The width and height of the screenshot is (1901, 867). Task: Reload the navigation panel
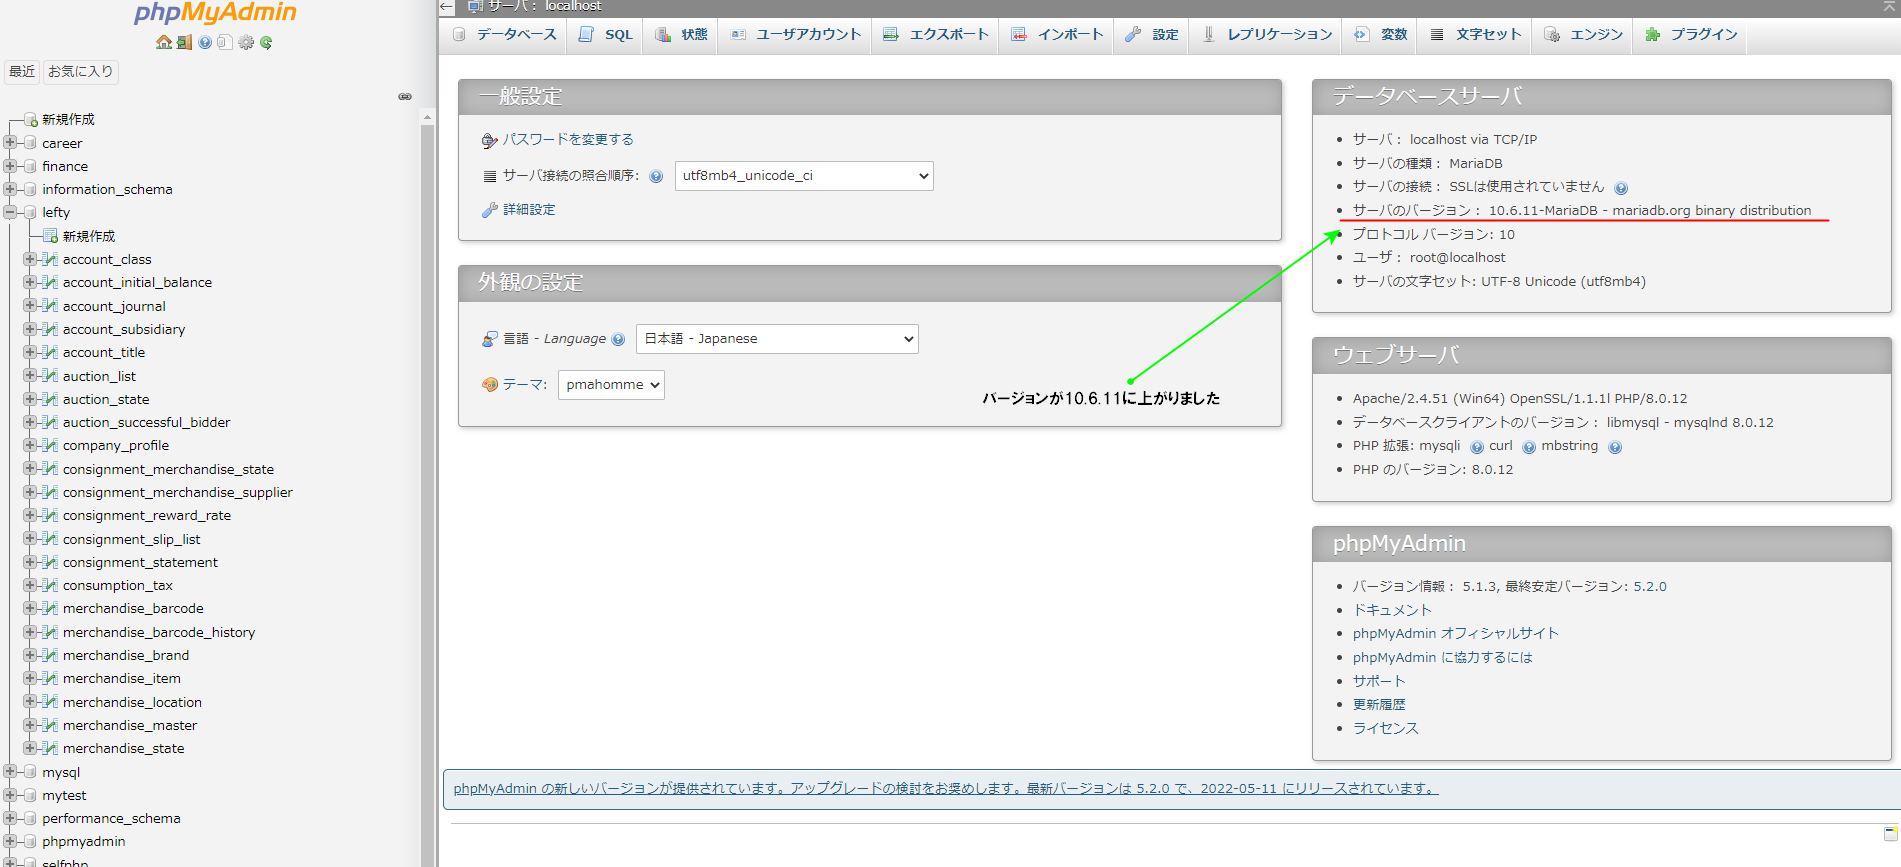pos(266,42)
